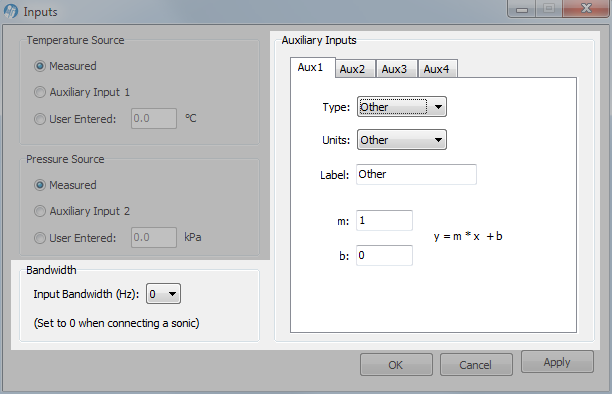This screenshot has height=394, width=612.
Task: Select the Aux1 tab
Action: coord(311,67)
